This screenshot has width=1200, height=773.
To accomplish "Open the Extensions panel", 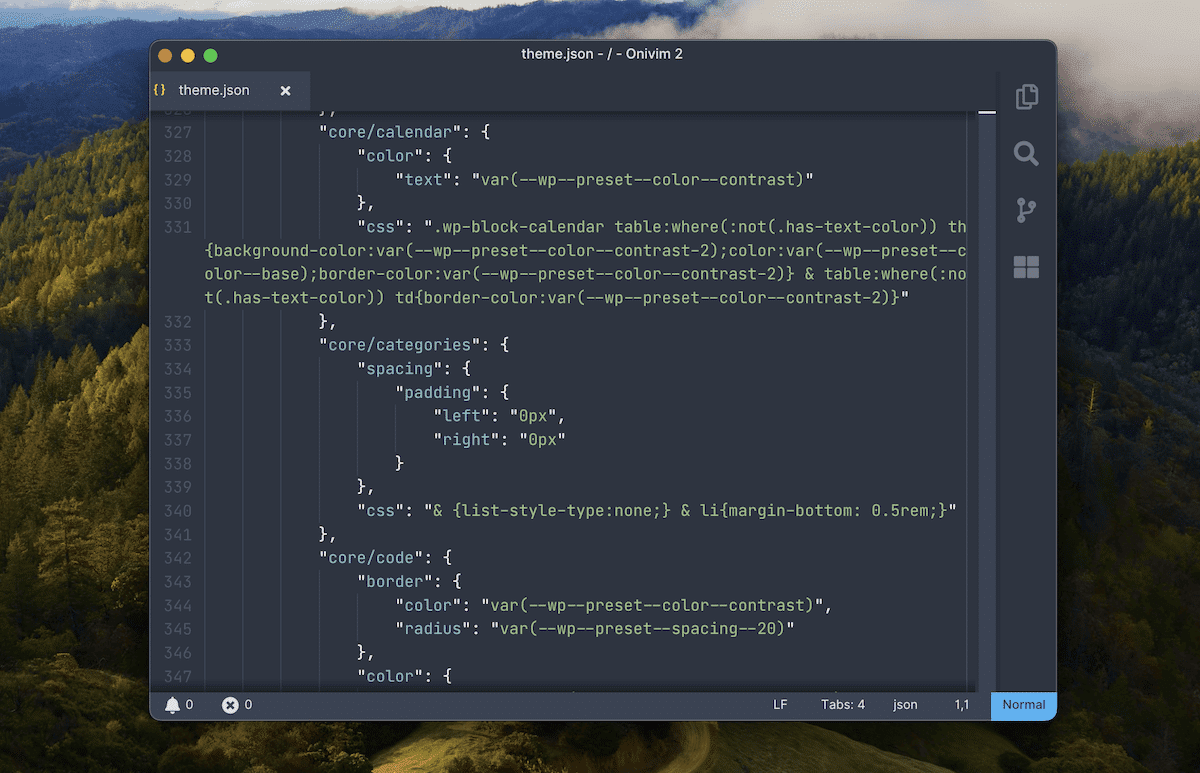I will point(1025,267).
